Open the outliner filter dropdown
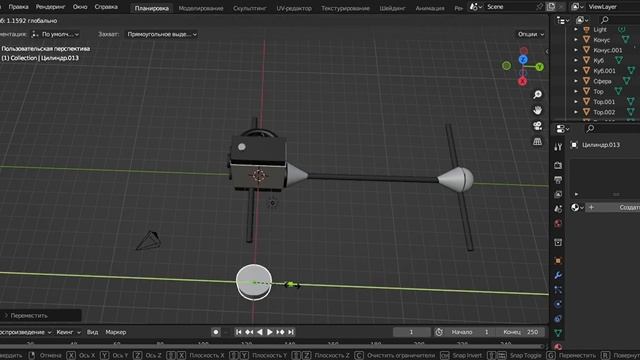 (582, 20)
